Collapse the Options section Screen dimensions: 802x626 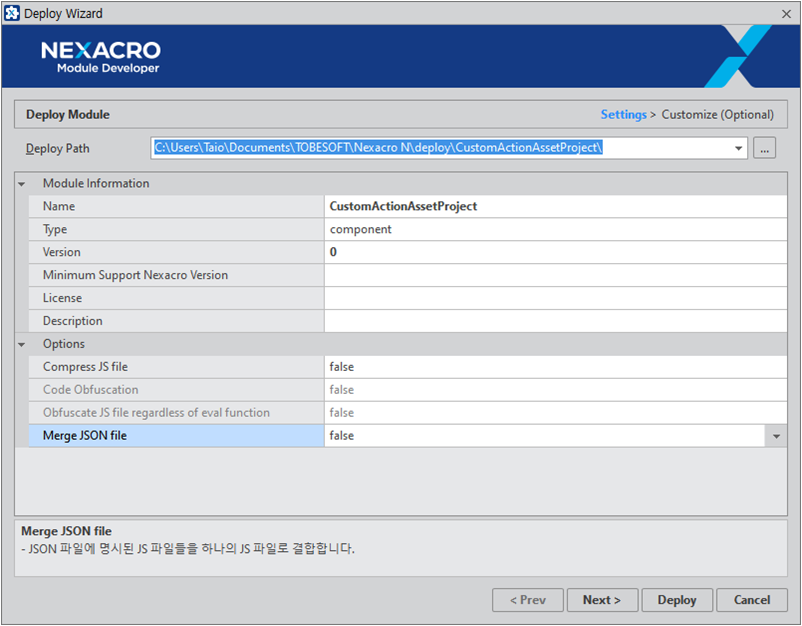[x=22, y=345]
